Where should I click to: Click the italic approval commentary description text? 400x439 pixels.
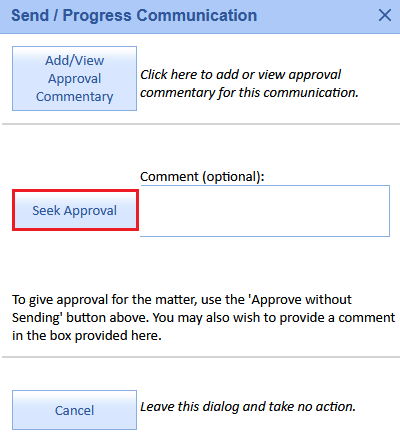[x=249, y=84]
